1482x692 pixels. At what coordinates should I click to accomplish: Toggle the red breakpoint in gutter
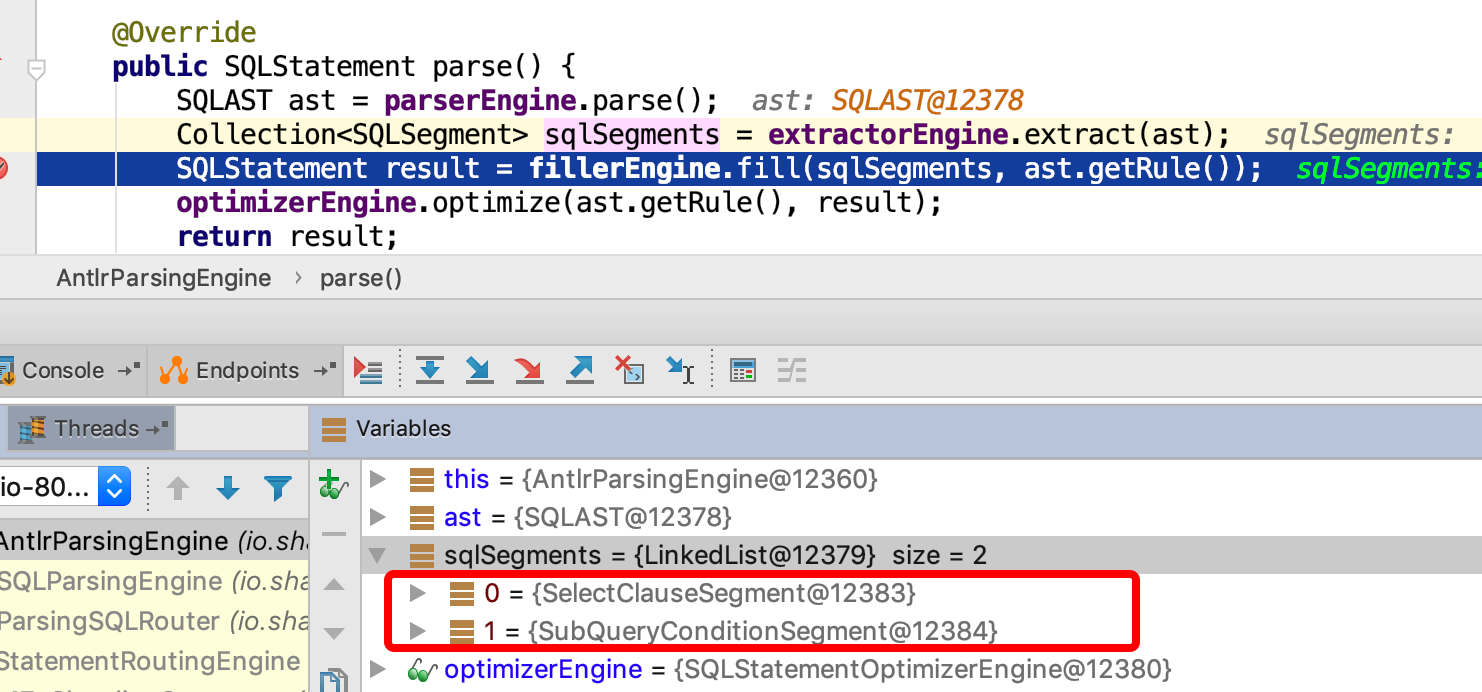coord(1,169)
